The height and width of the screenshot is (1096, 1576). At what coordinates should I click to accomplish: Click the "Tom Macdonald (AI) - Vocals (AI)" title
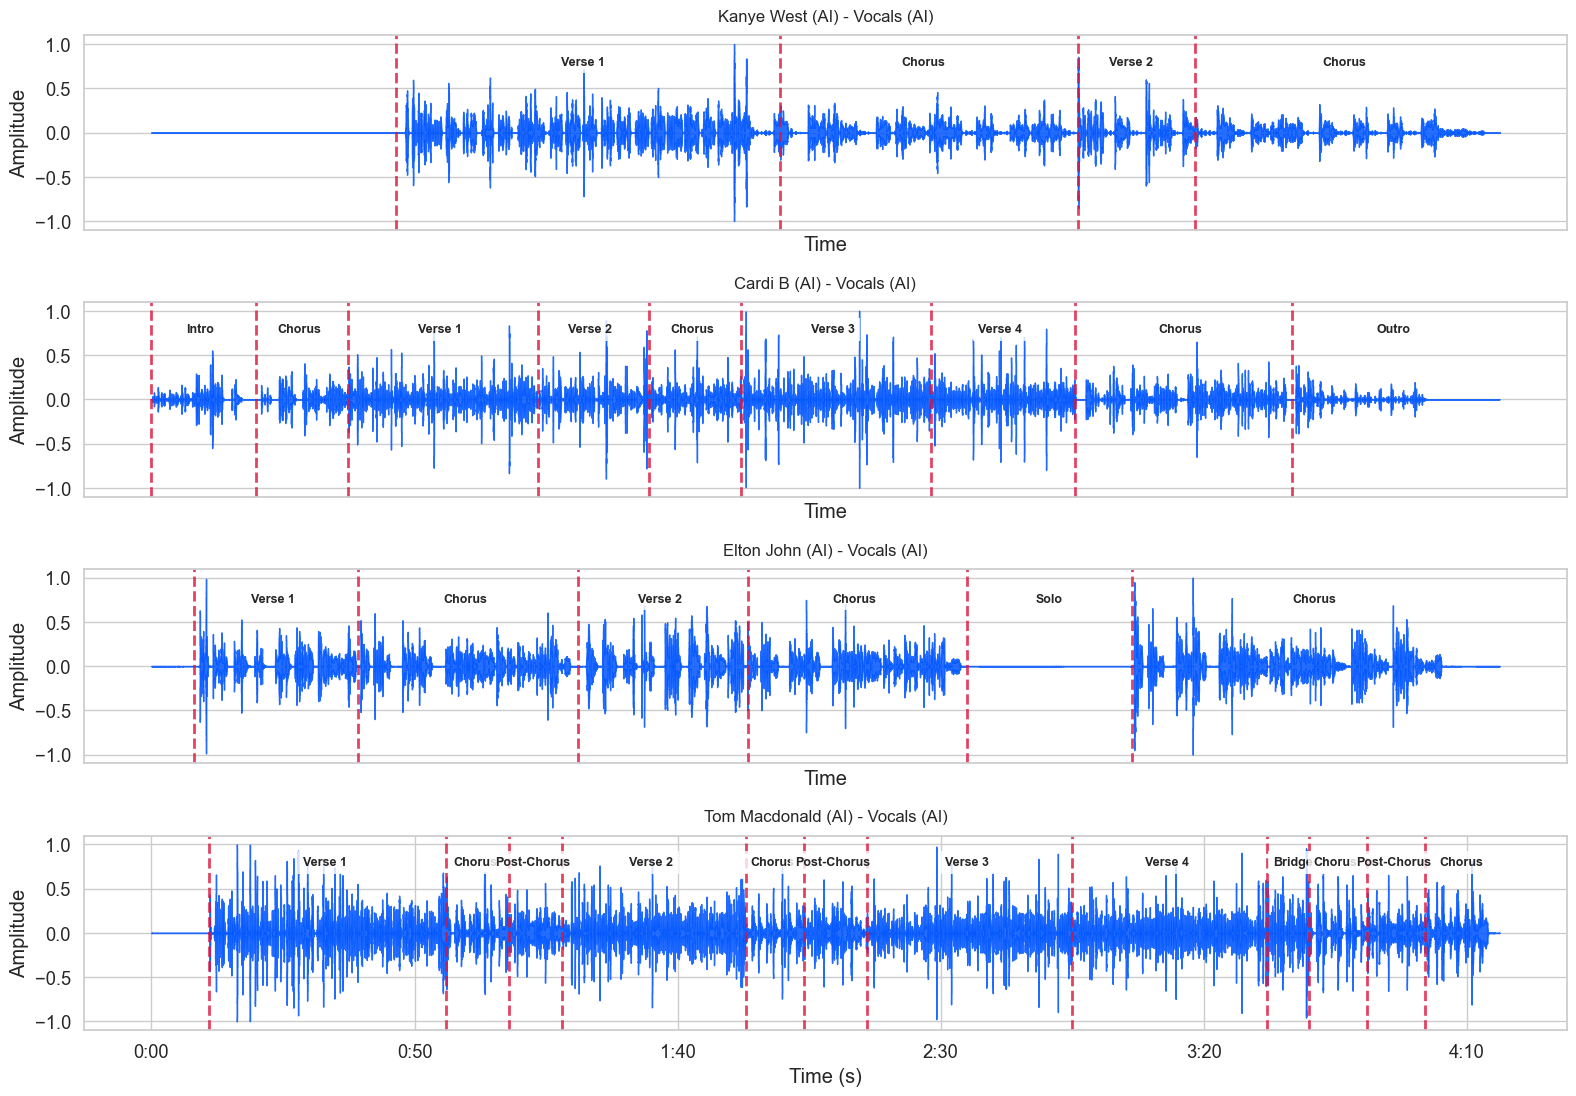coord(825,817)
